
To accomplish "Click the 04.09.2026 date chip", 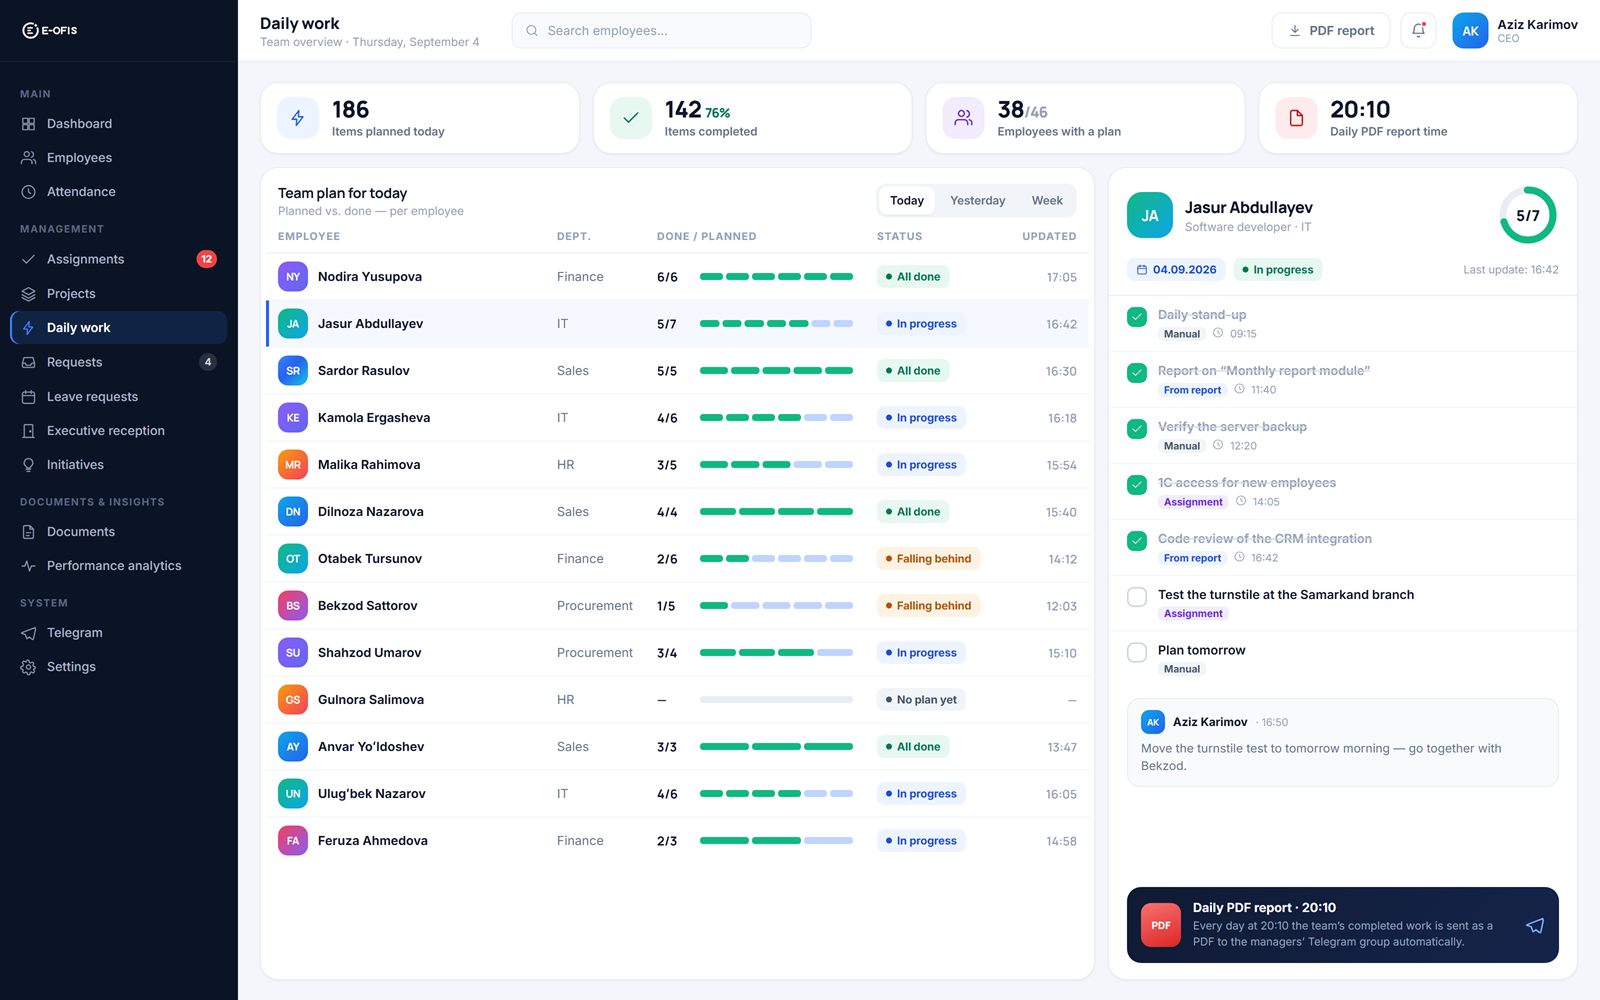I will point(1176,270).
